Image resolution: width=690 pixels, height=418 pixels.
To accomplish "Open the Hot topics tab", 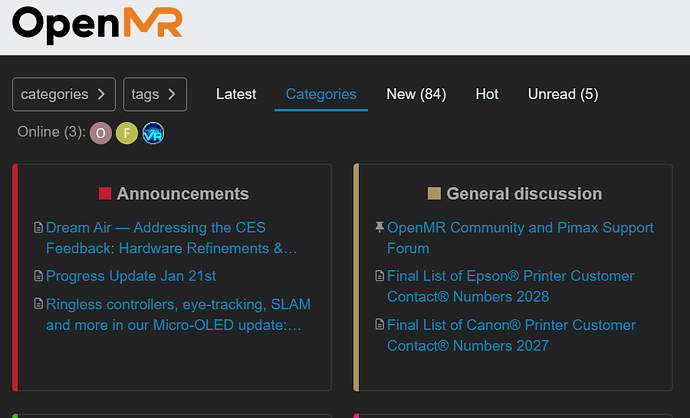I will coord(487,94).
